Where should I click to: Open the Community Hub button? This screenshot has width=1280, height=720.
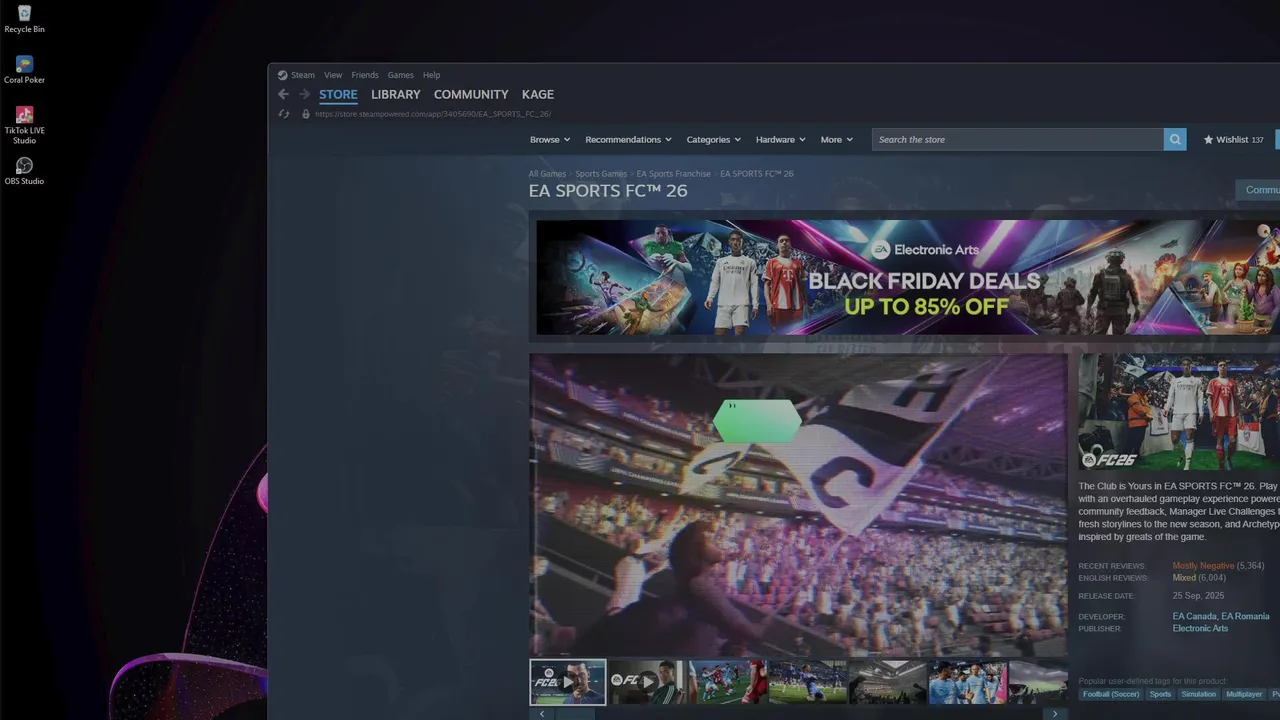click(1258, 190)
